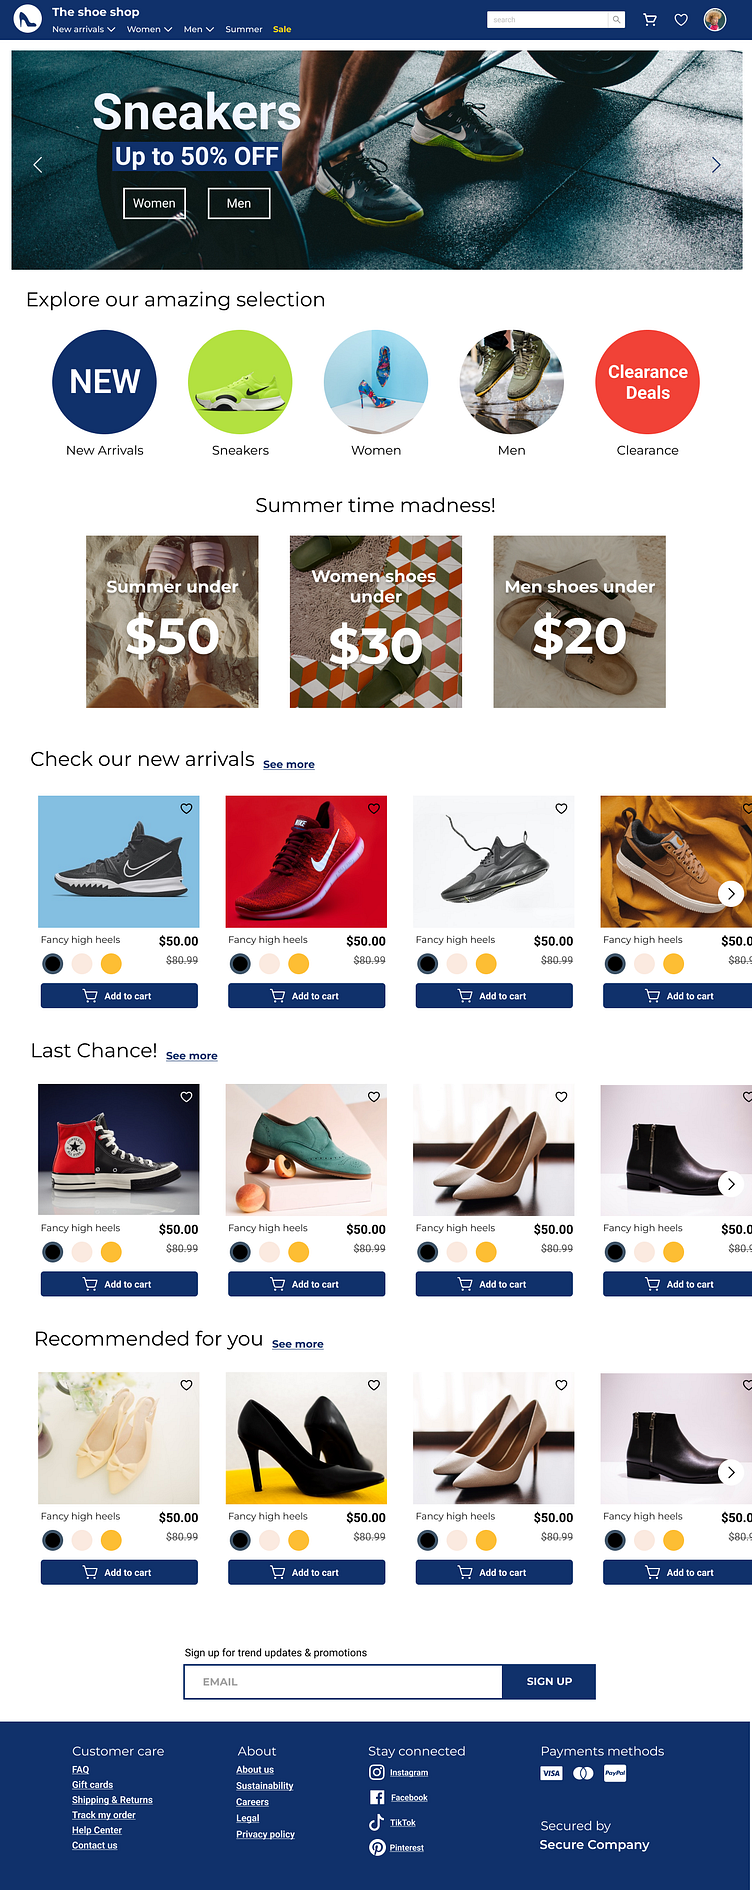Click the search magnifier icon
The image size is (752, 1890).
point(617,19)
